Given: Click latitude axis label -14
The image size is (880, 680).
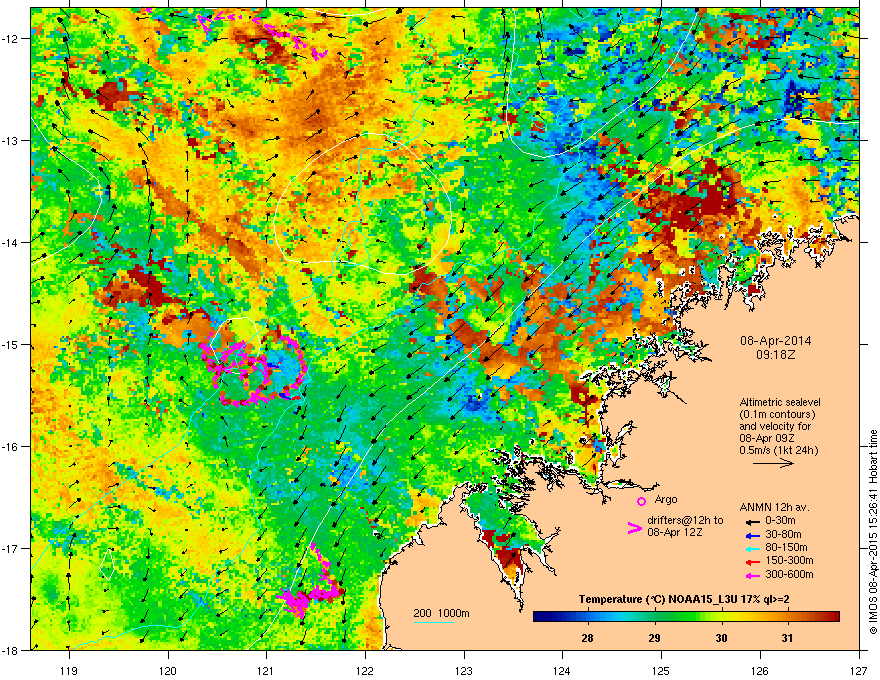Looking at the screenshot, I should (11, 243).
